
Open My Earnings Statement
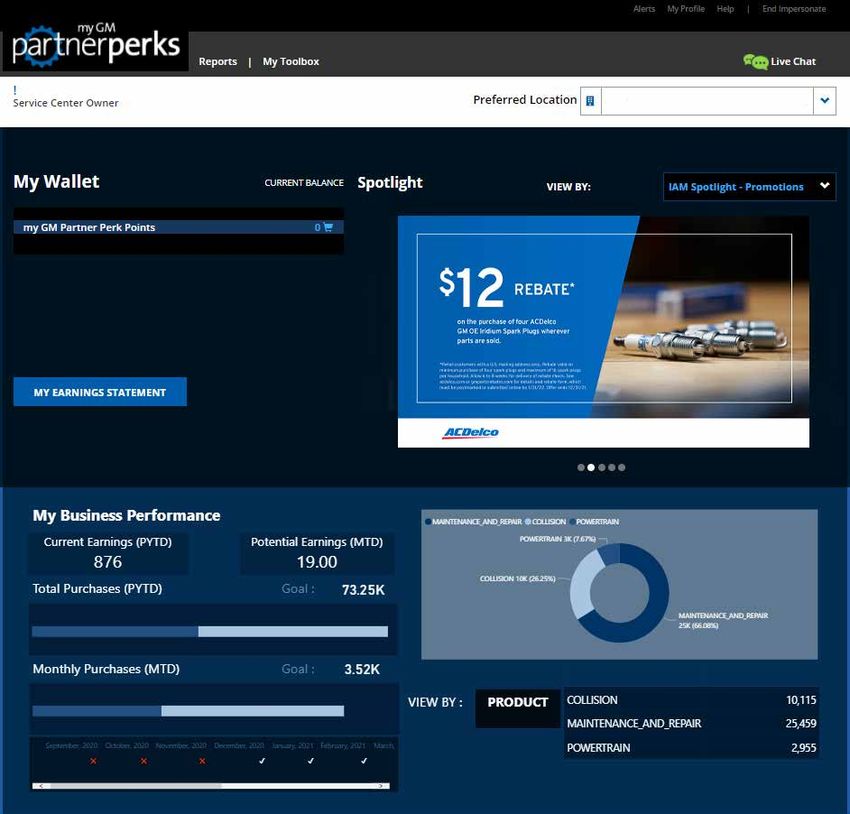(x=100, y=392)
